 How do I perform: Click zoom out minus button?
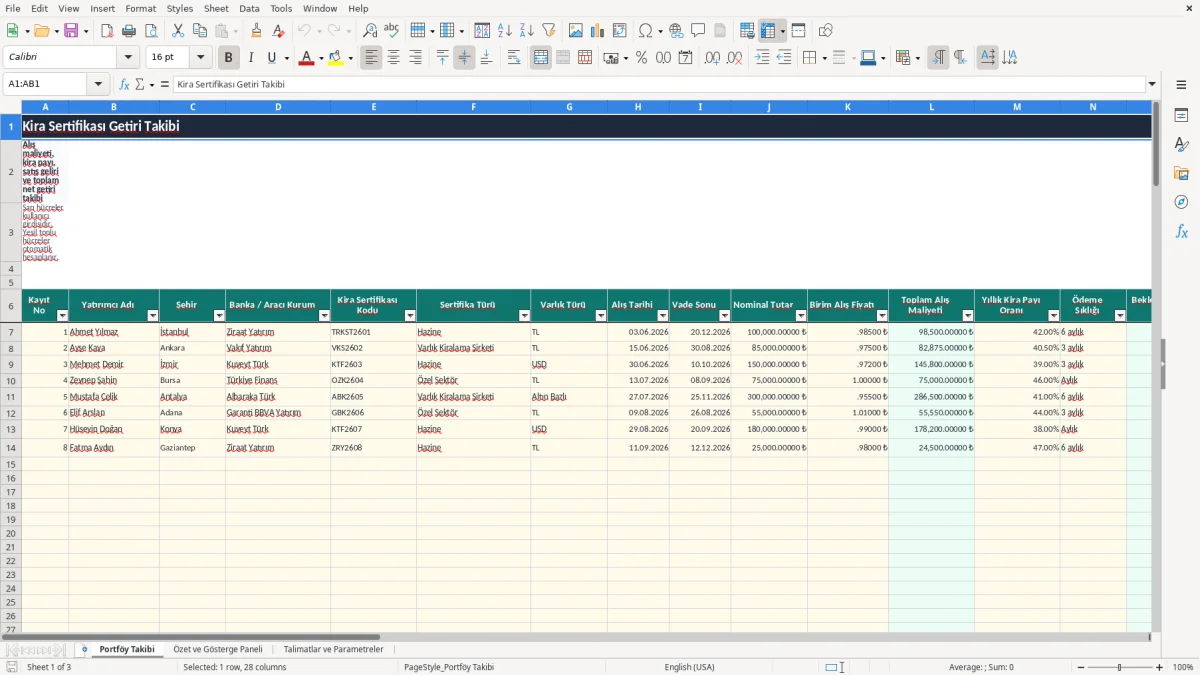[x=1079, y=667]
